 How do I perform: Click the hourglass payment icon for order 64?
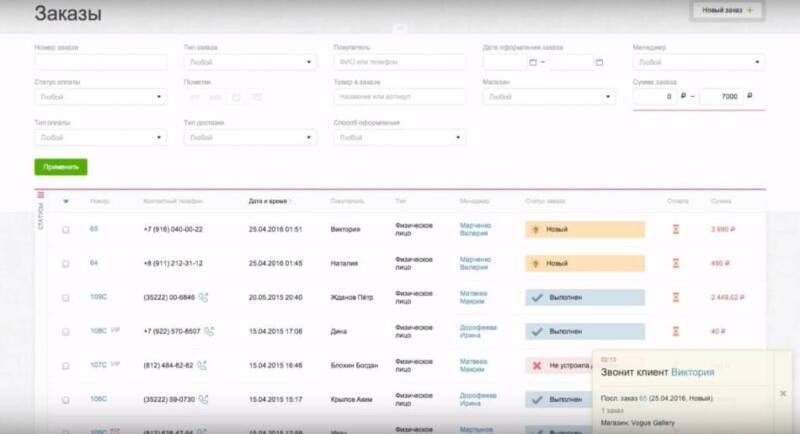point(675,263)
